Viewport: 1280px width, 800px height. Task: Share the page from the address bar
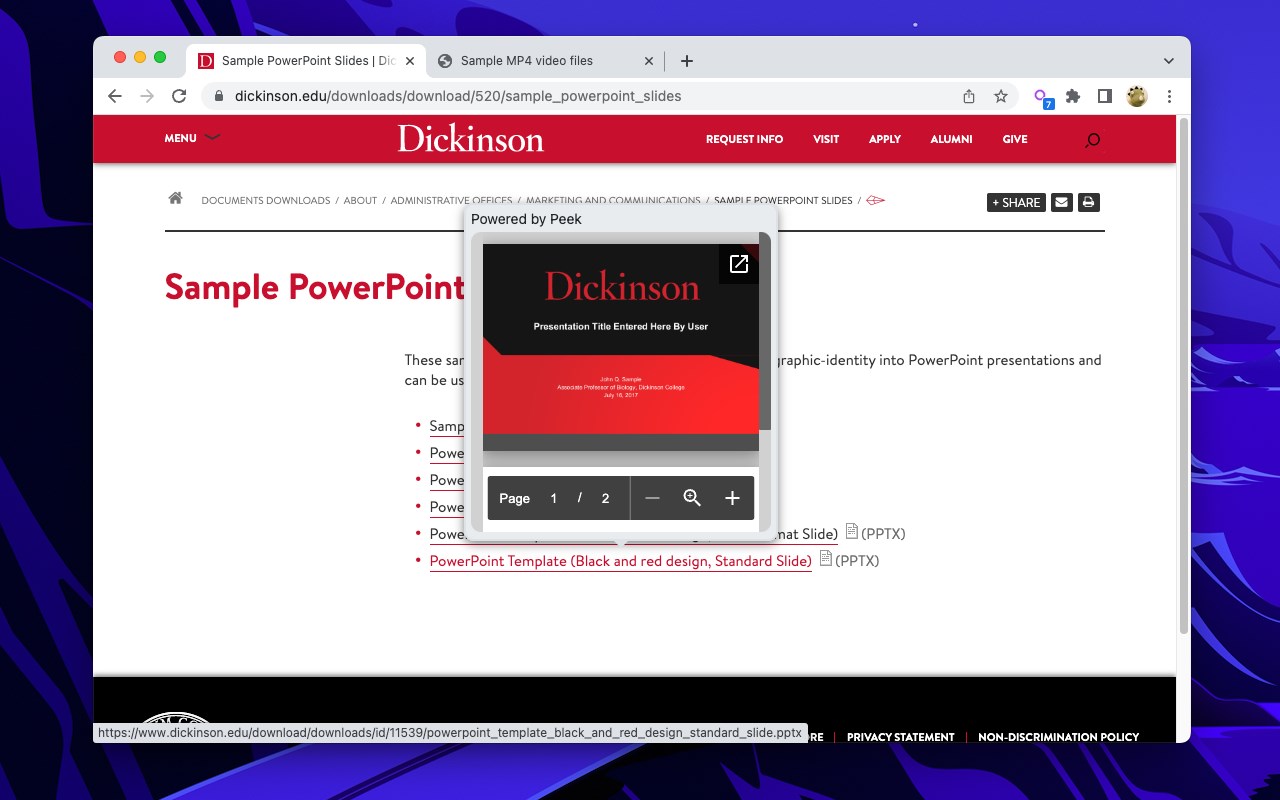(968, 96)
